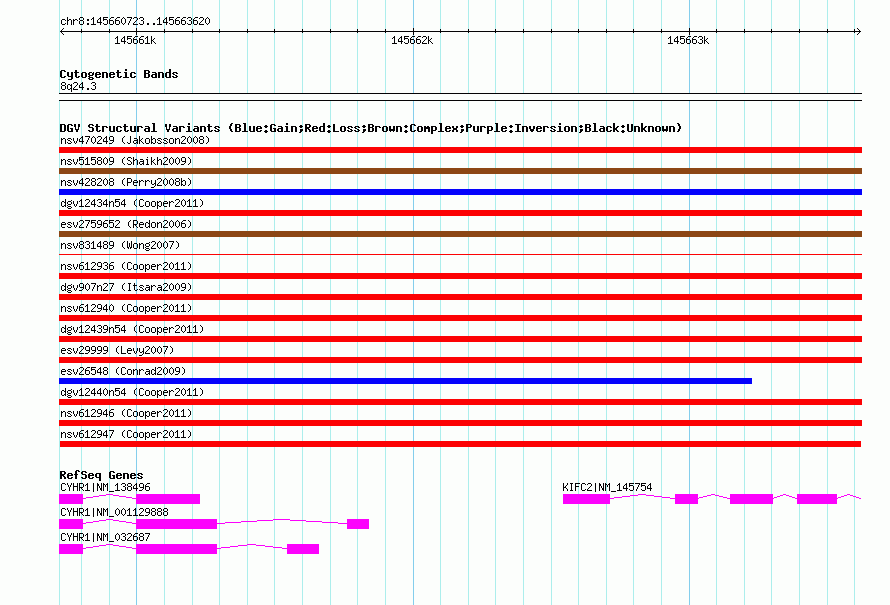
Task: Click the red bar under dgv12434n54
Action: pyautogui.click(x=460, y=213)
